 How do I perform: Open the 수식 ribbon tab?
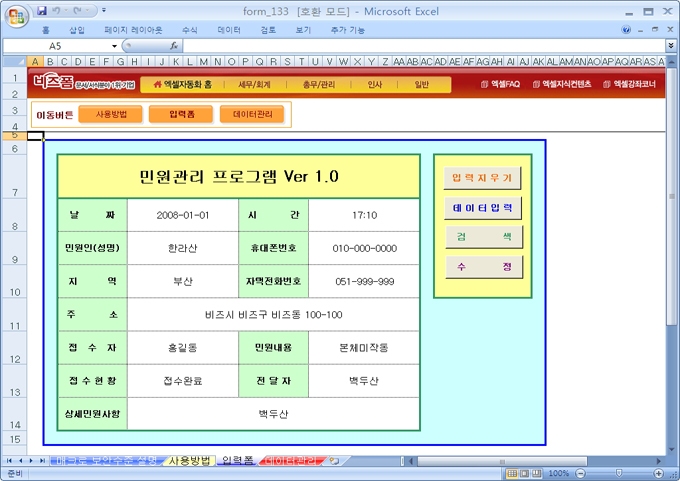[x=189, y=30]
